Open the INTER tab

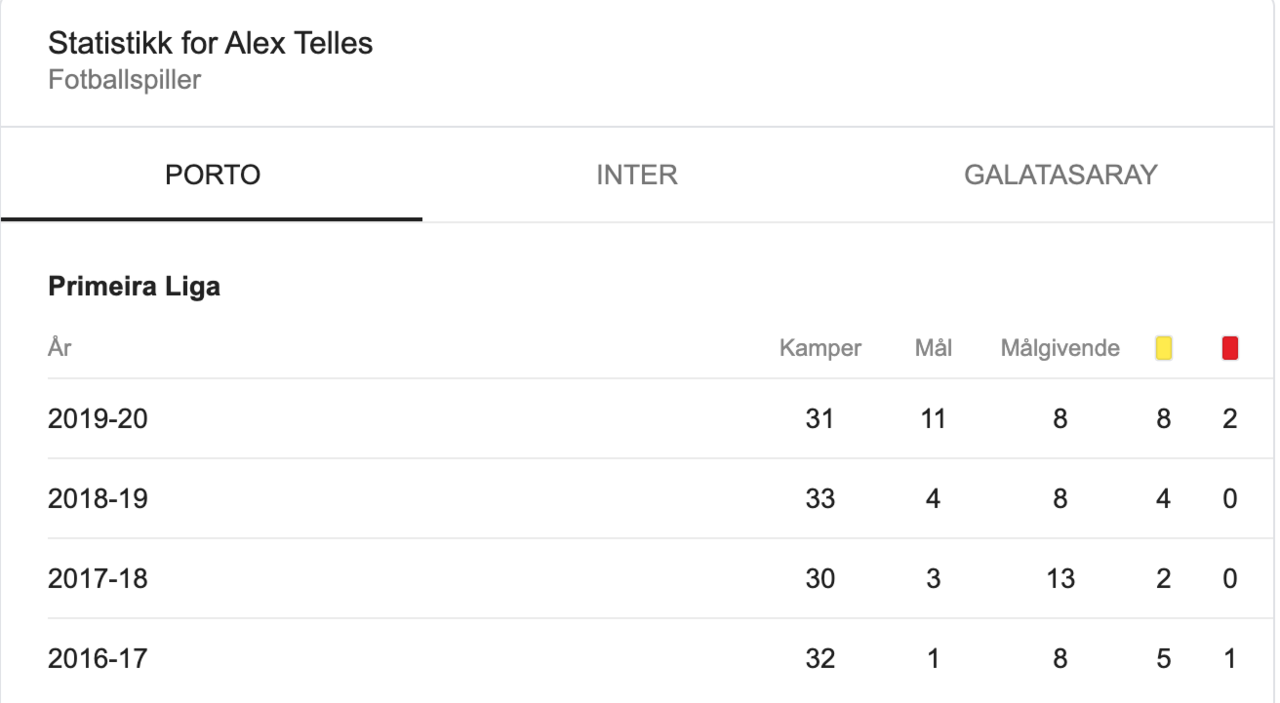(637, 175)
